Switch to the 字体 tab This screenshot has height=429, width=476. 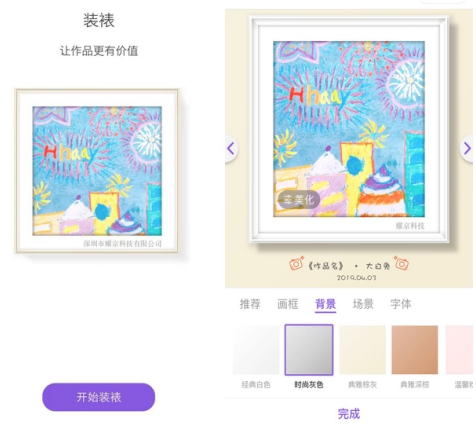pyautogui.click(x=401, y=304)
